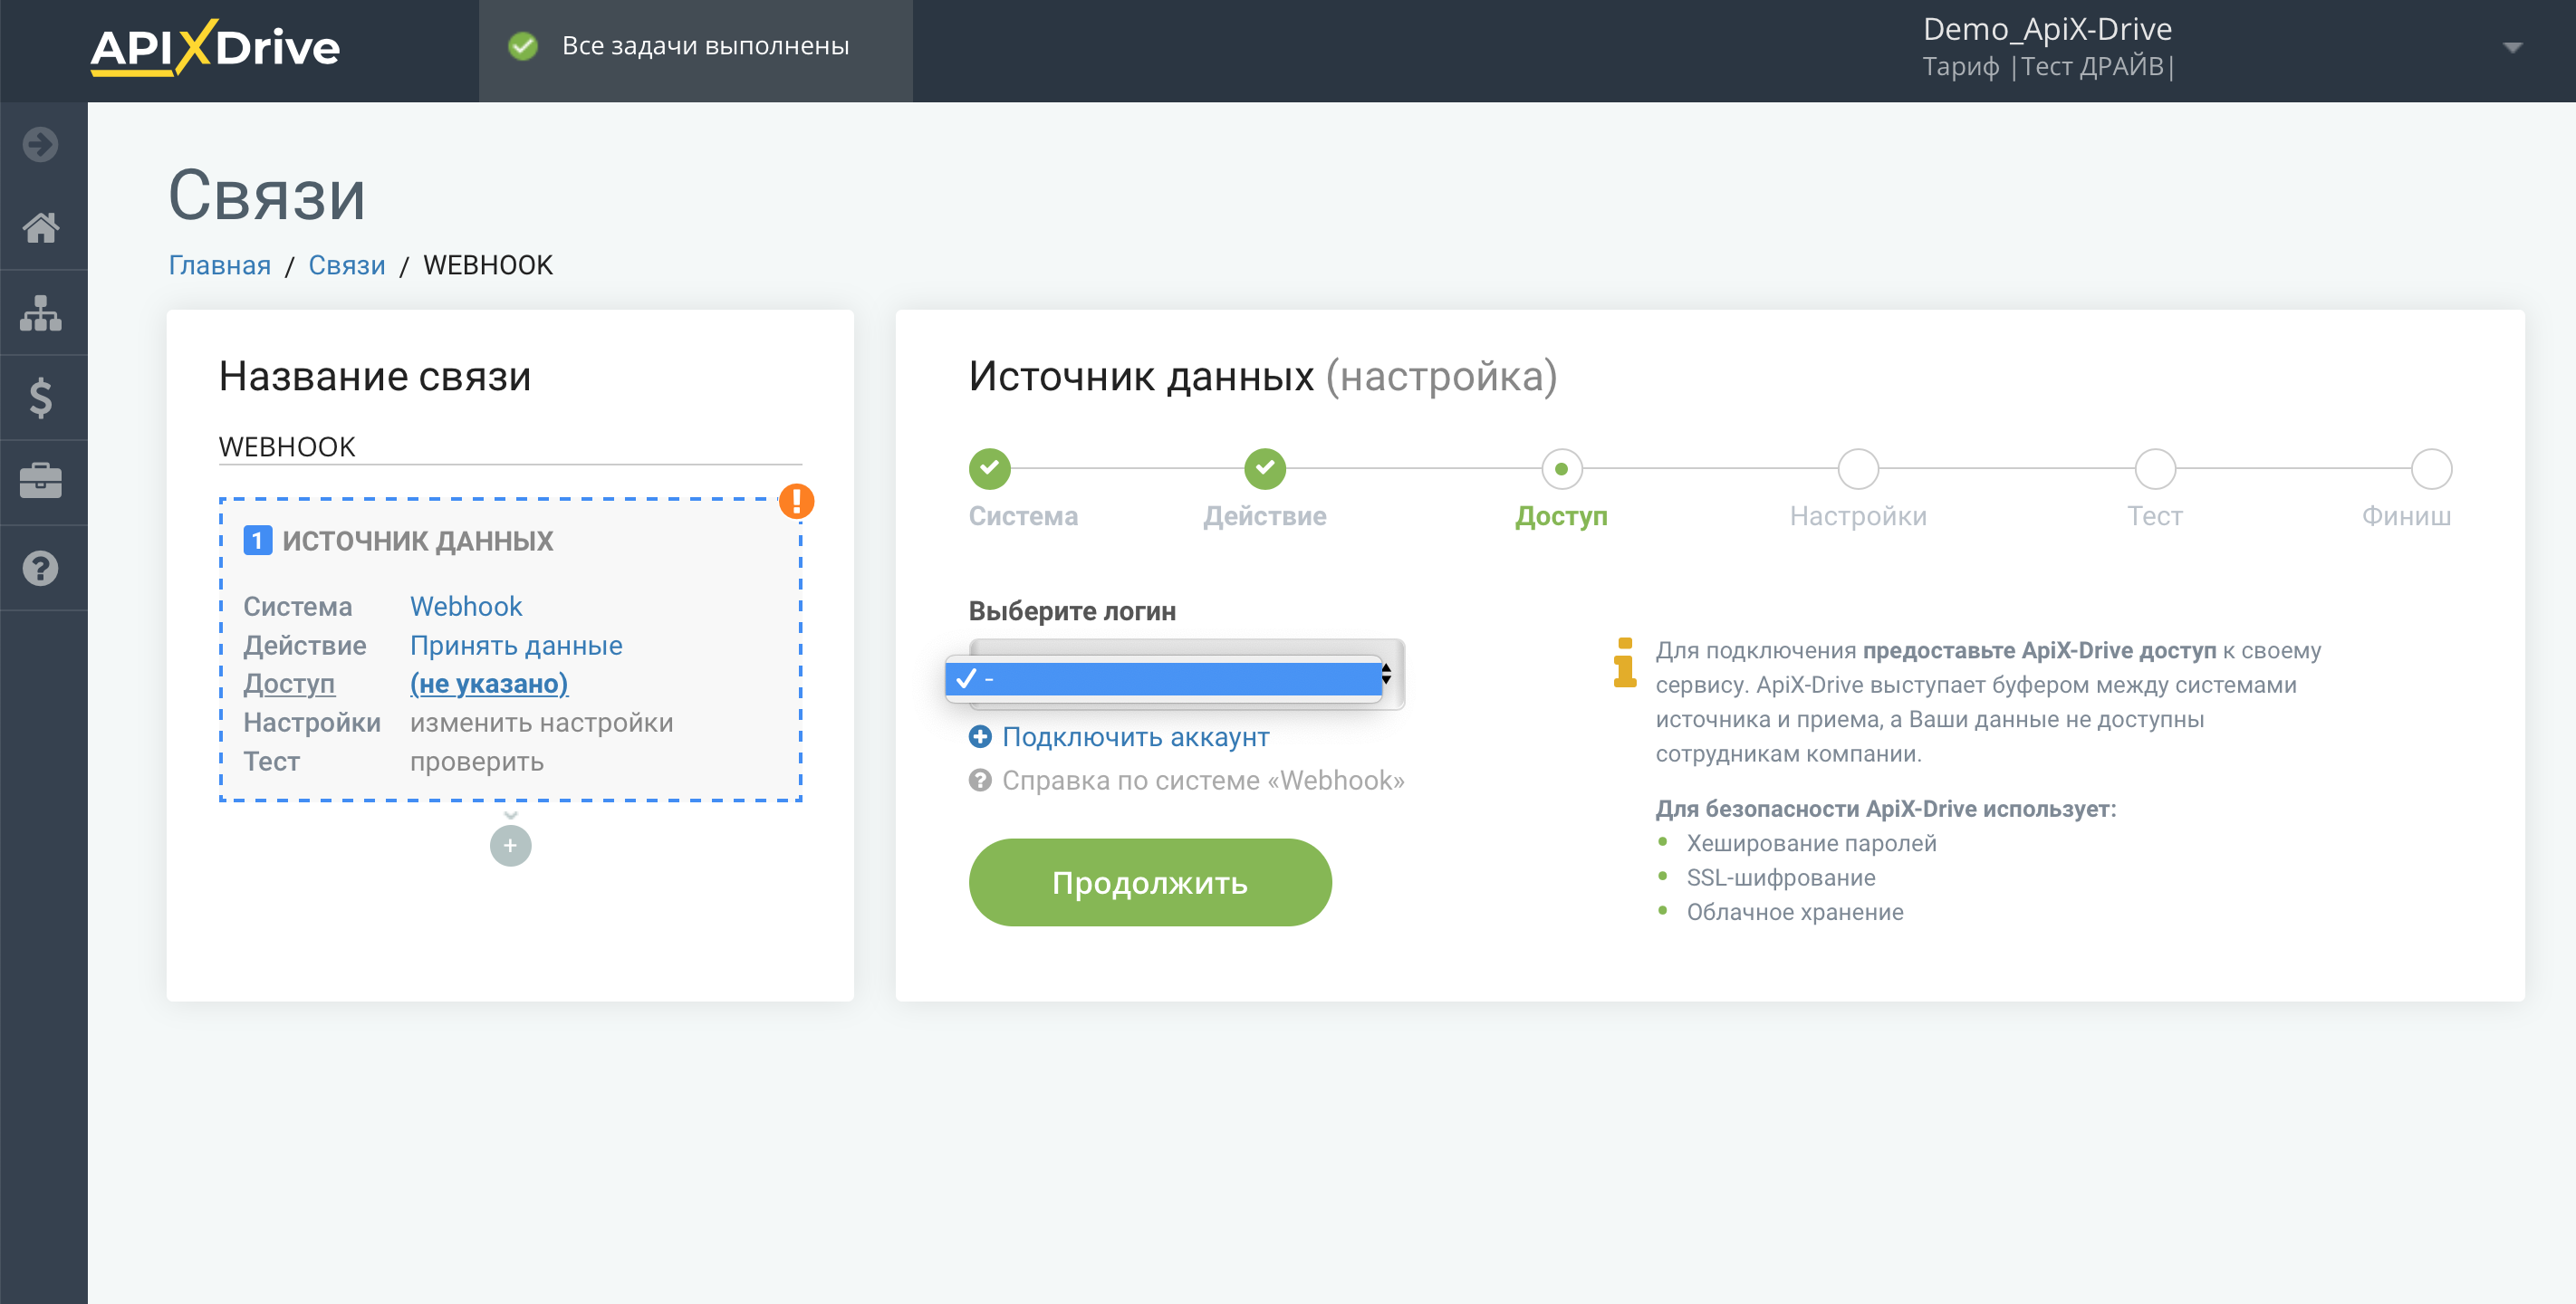Click the 'Принять данные' action link
2576x1304 pixels.
[x=516, y=645]
